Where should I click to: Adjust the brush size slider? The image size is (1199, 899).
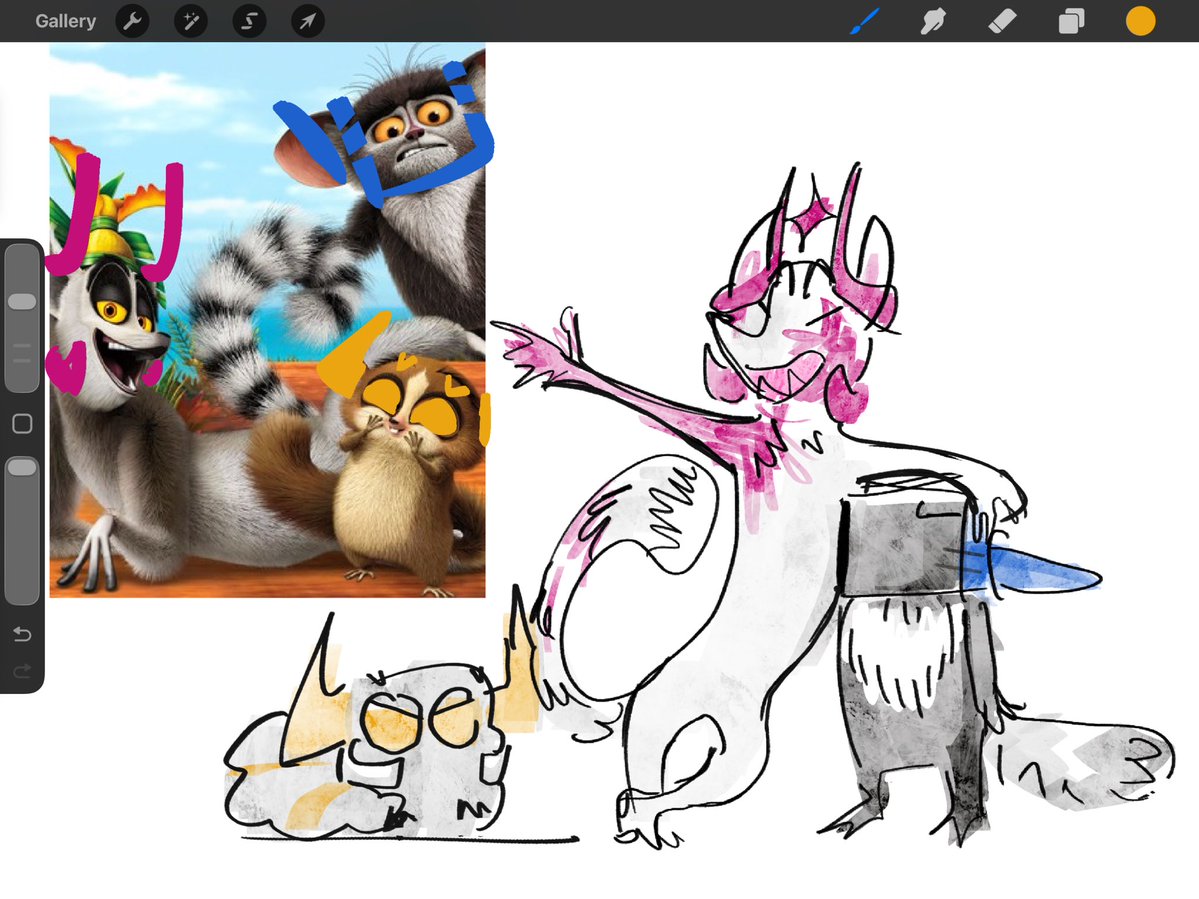tap(22, 318)
